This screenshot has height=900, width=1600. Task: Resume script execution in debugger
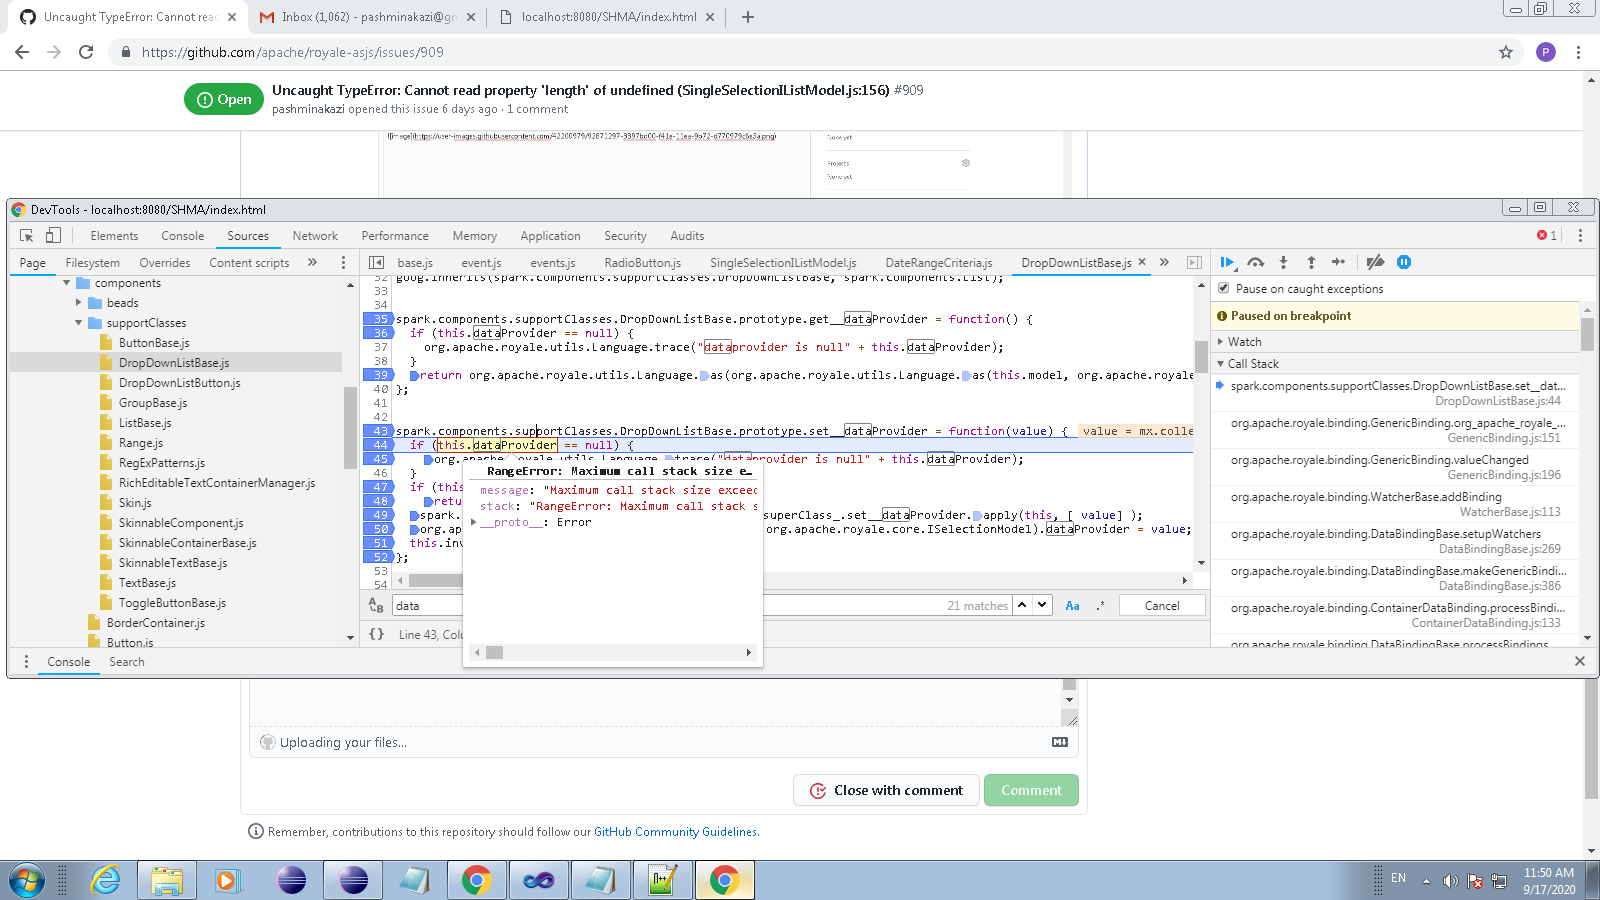[1227, 262]
